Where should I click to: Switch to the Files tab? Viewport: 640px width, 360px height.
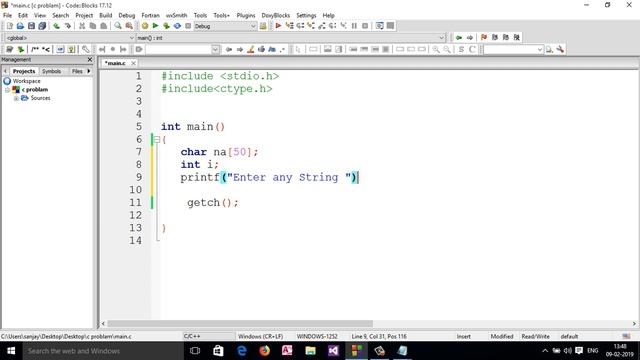coord(77,71)
